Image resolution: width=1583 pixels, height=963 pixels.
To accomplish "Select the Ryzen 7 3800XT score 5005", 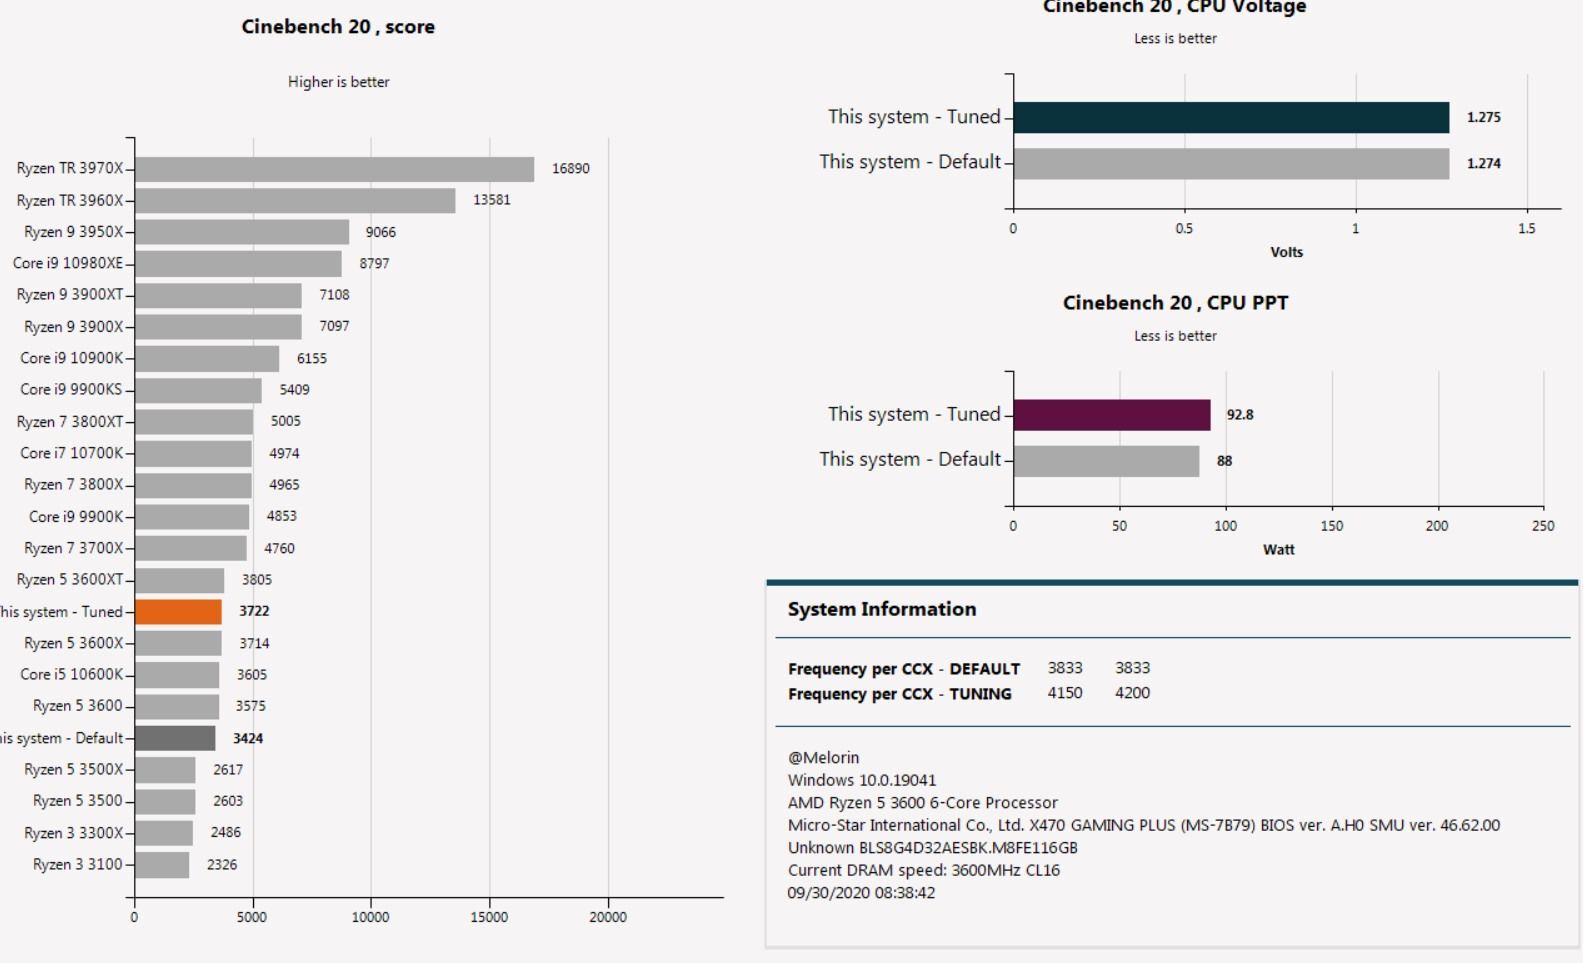I will [x=286, y=421].
